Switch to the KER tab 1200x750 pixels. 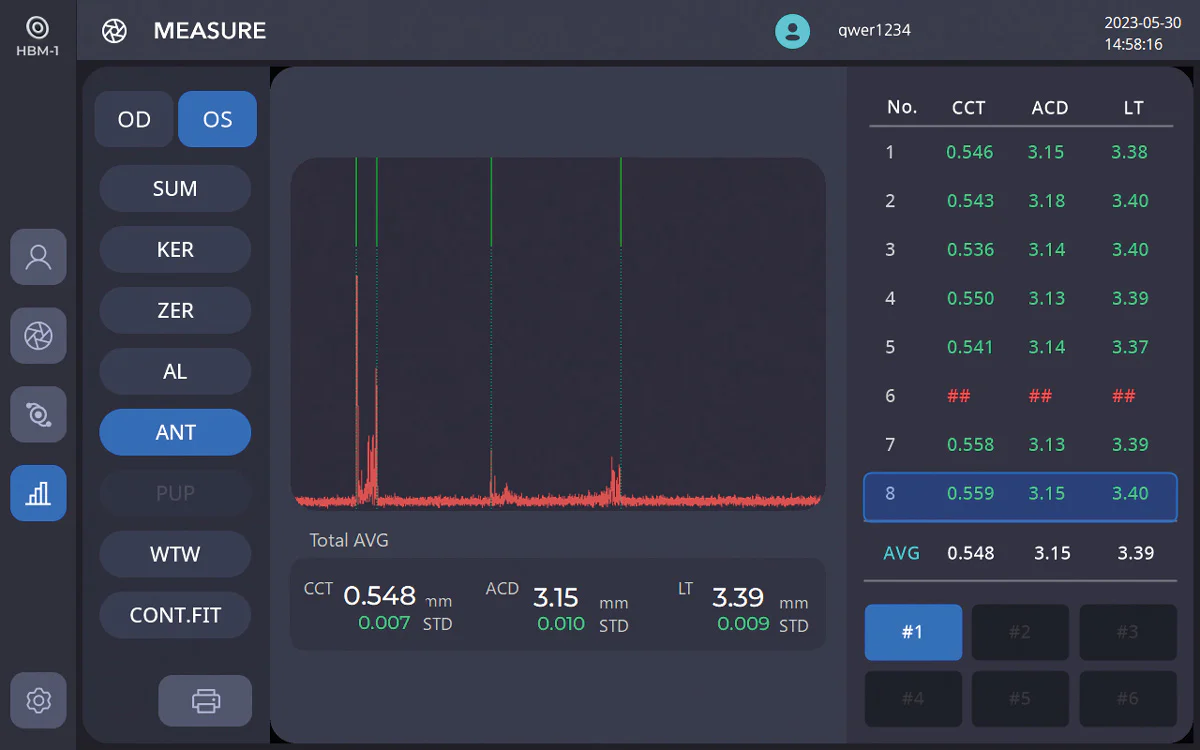coord(175,250)
